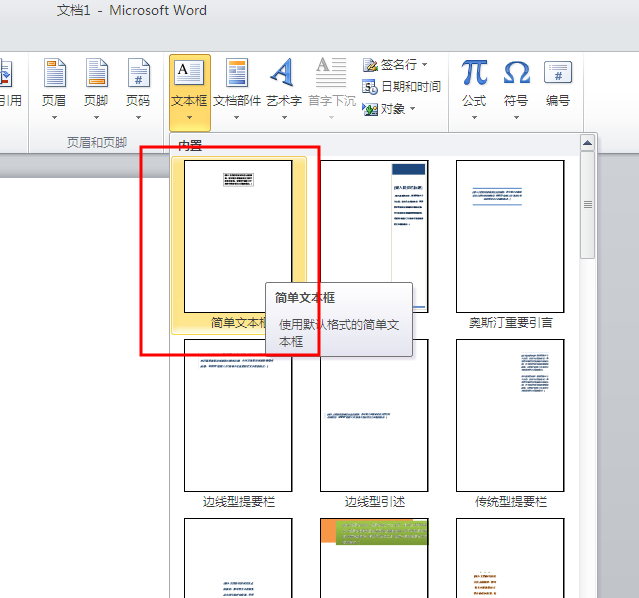This screenshot has width=639, height=598.
Task: Click the 页眉 (Header) icon
Action: (x=54, y=75)
